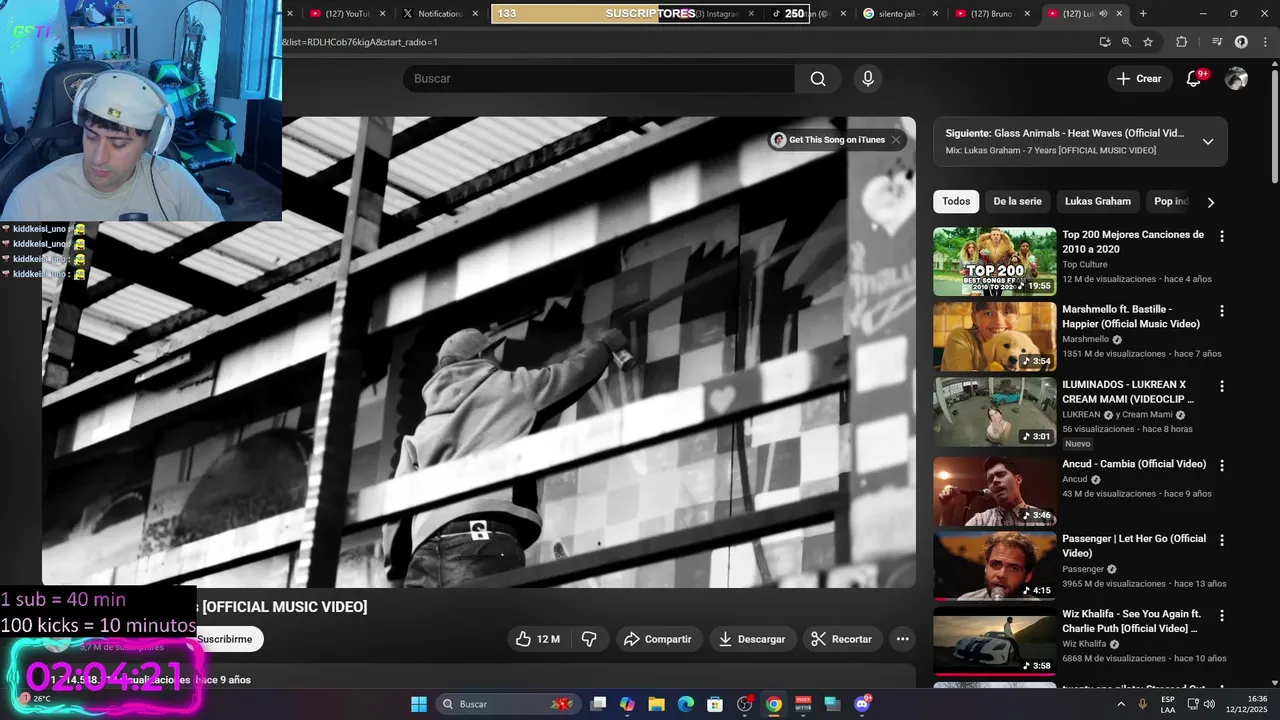This screenshot has height=720, width=1280.
Task: Open Copilot from the taskbar
Action: point(627,704)
